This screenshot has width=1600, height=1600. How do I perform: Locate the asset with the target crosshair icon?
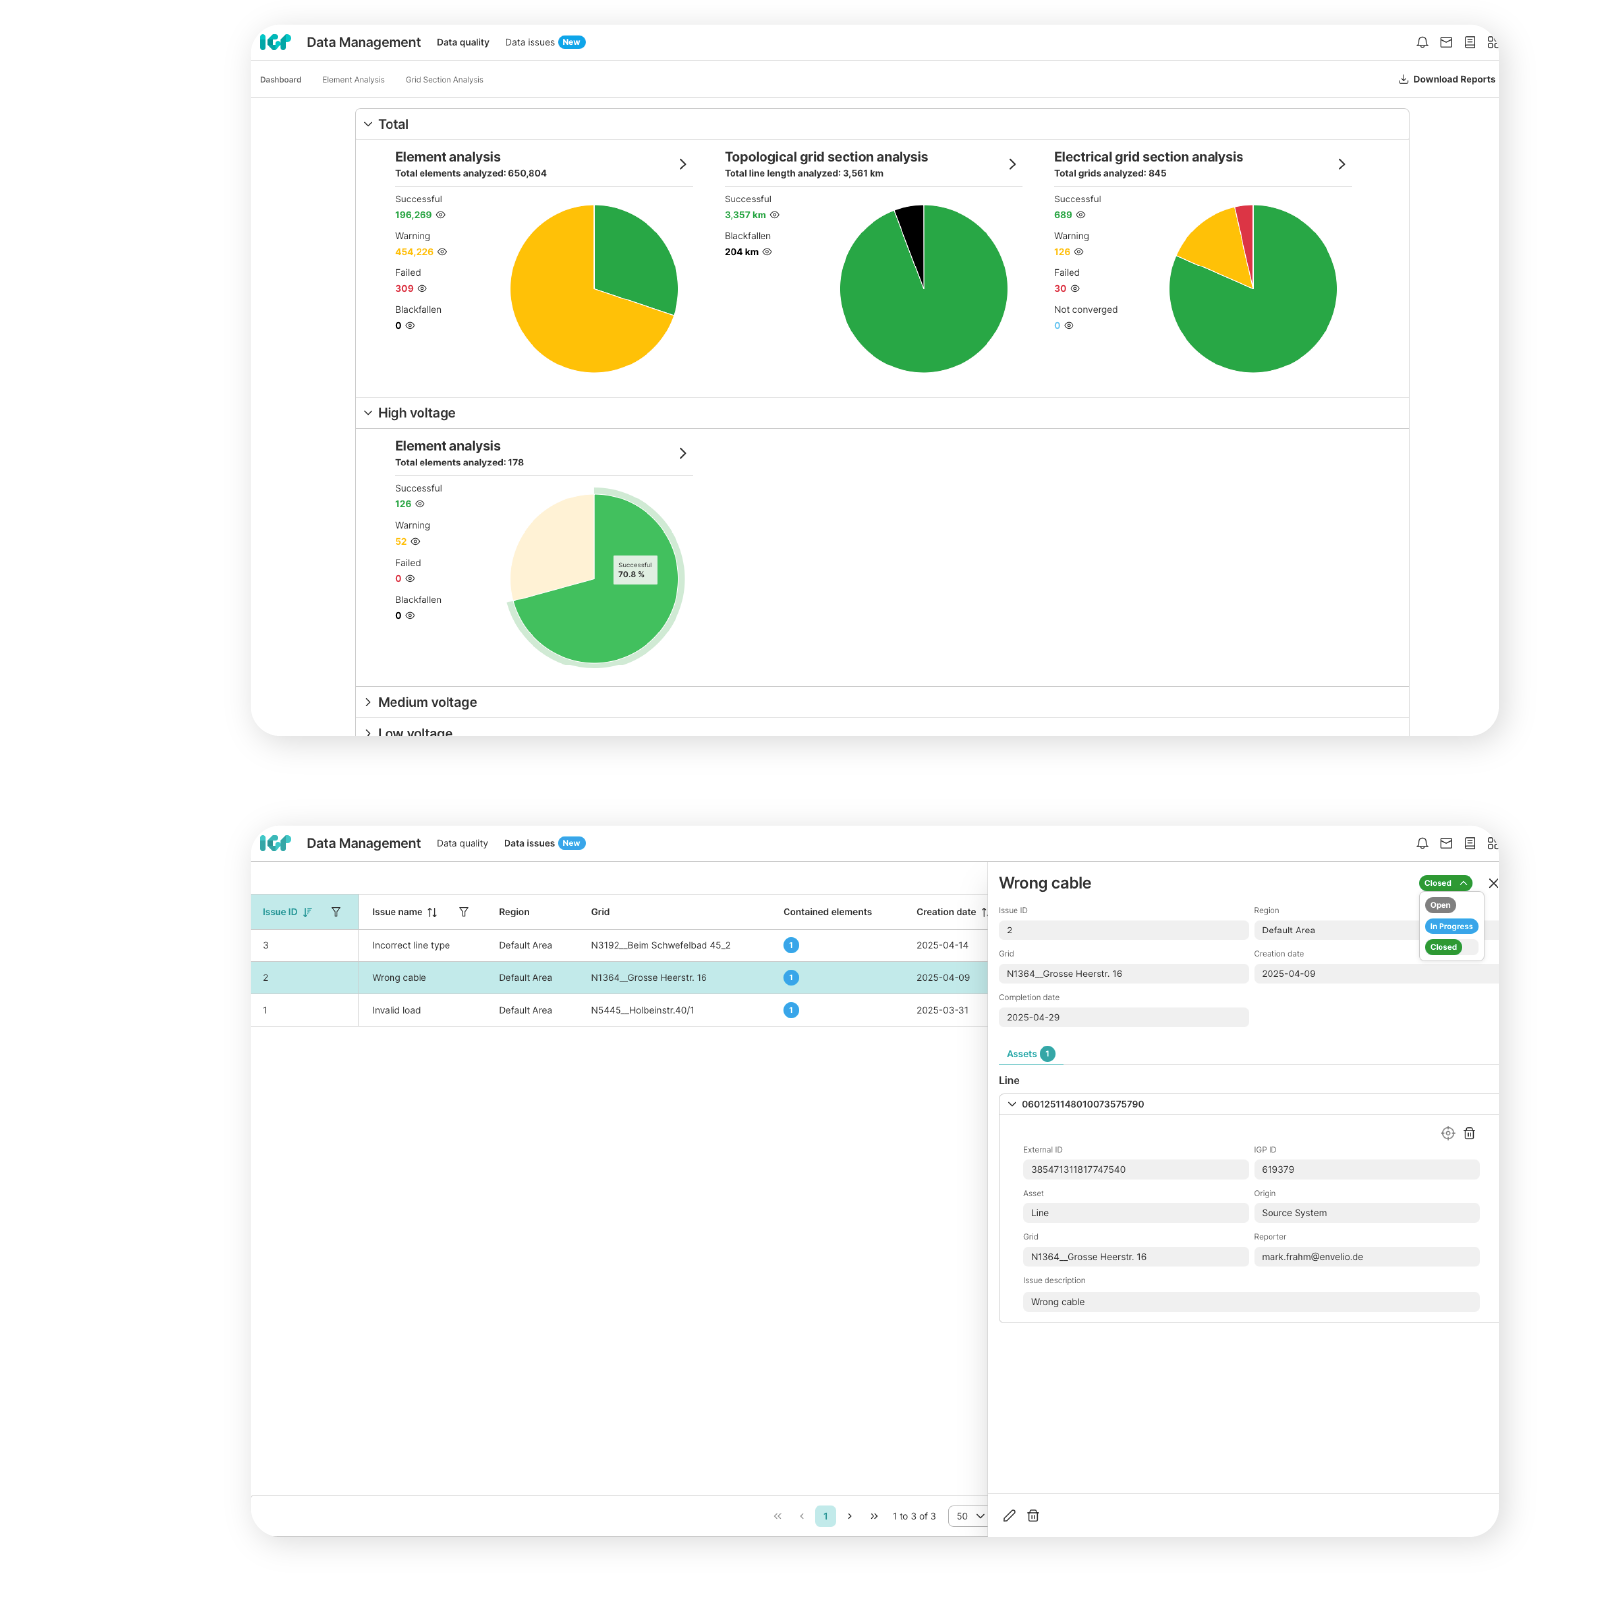[1448, 1133]
